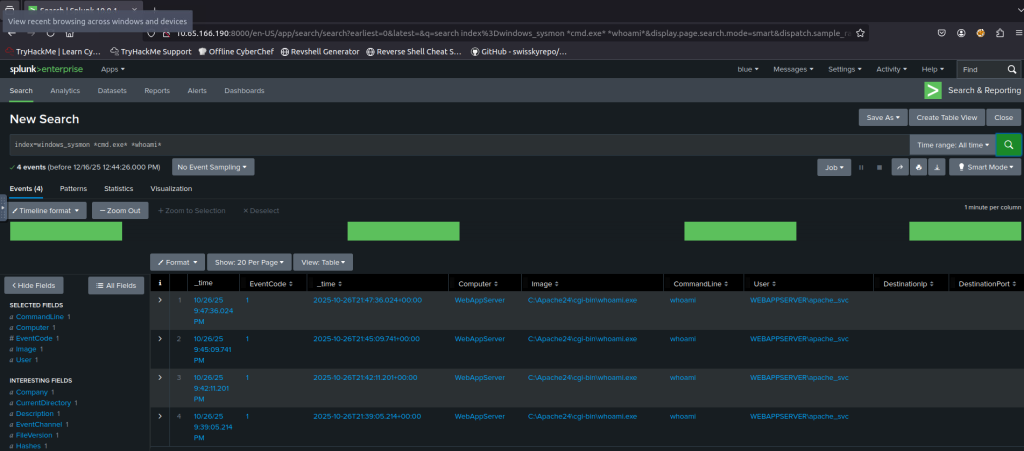Open Search & Reporting app icon

coord(932,90)
